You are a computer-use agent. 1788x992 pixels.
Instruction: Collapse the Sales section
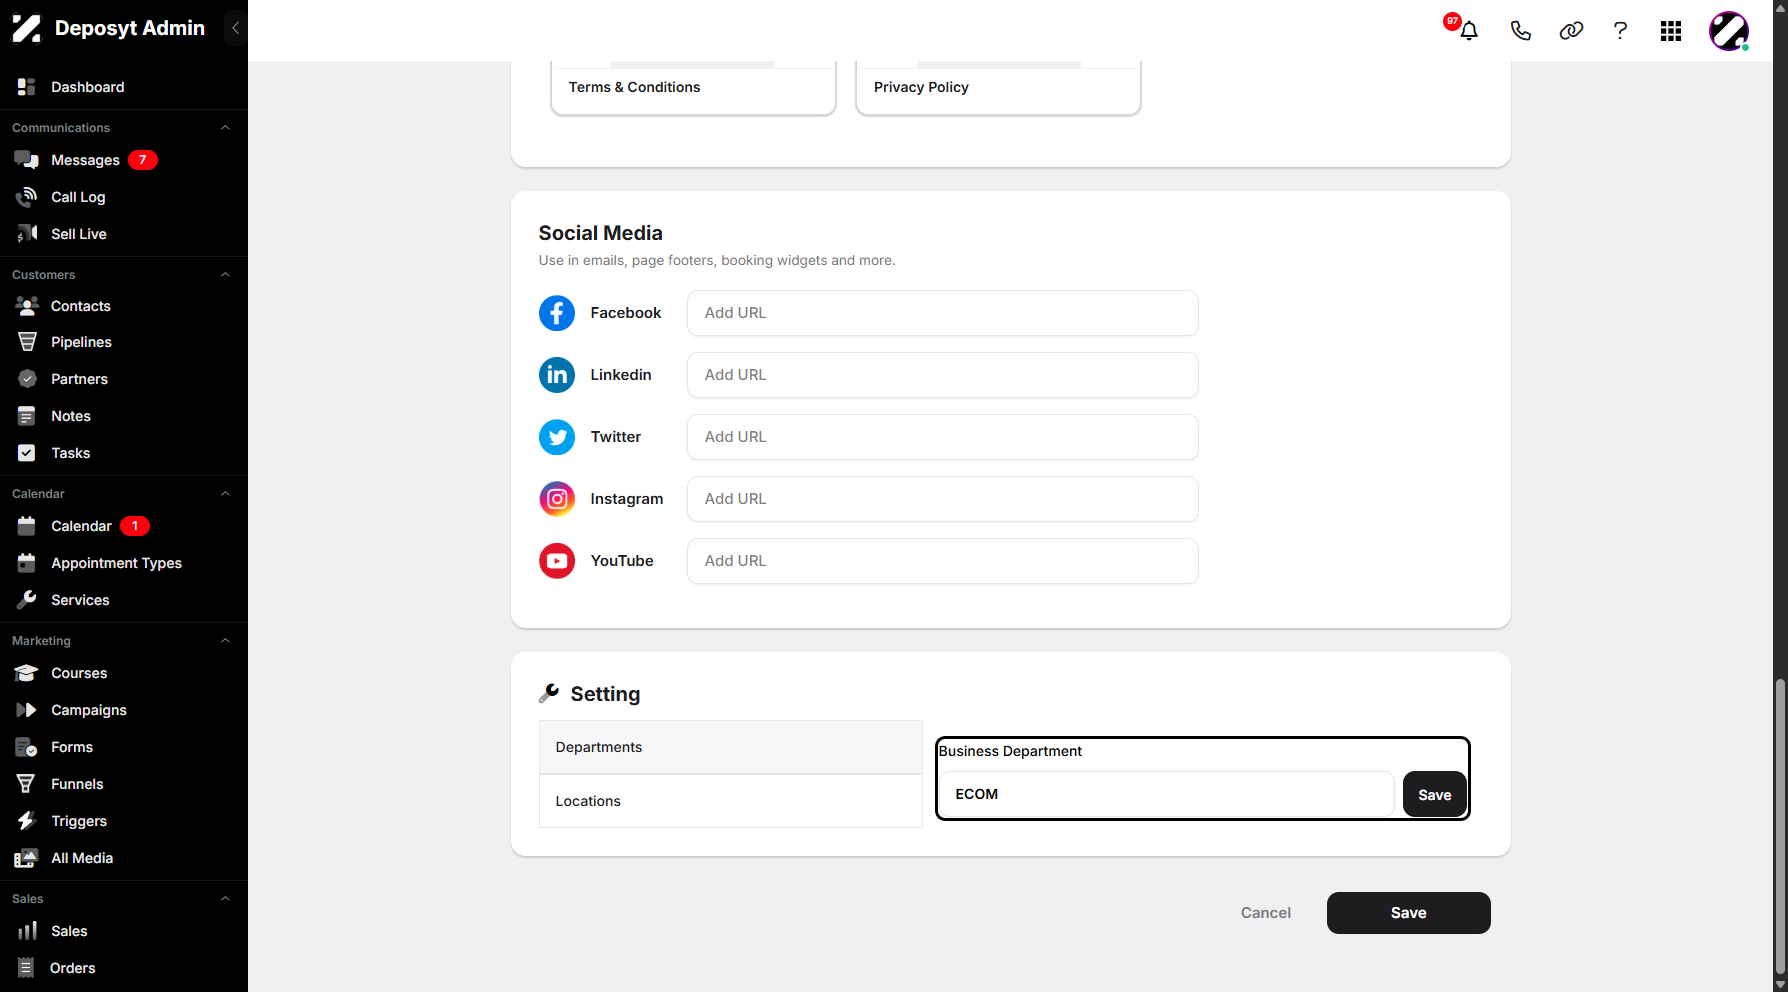pos(225,899)
